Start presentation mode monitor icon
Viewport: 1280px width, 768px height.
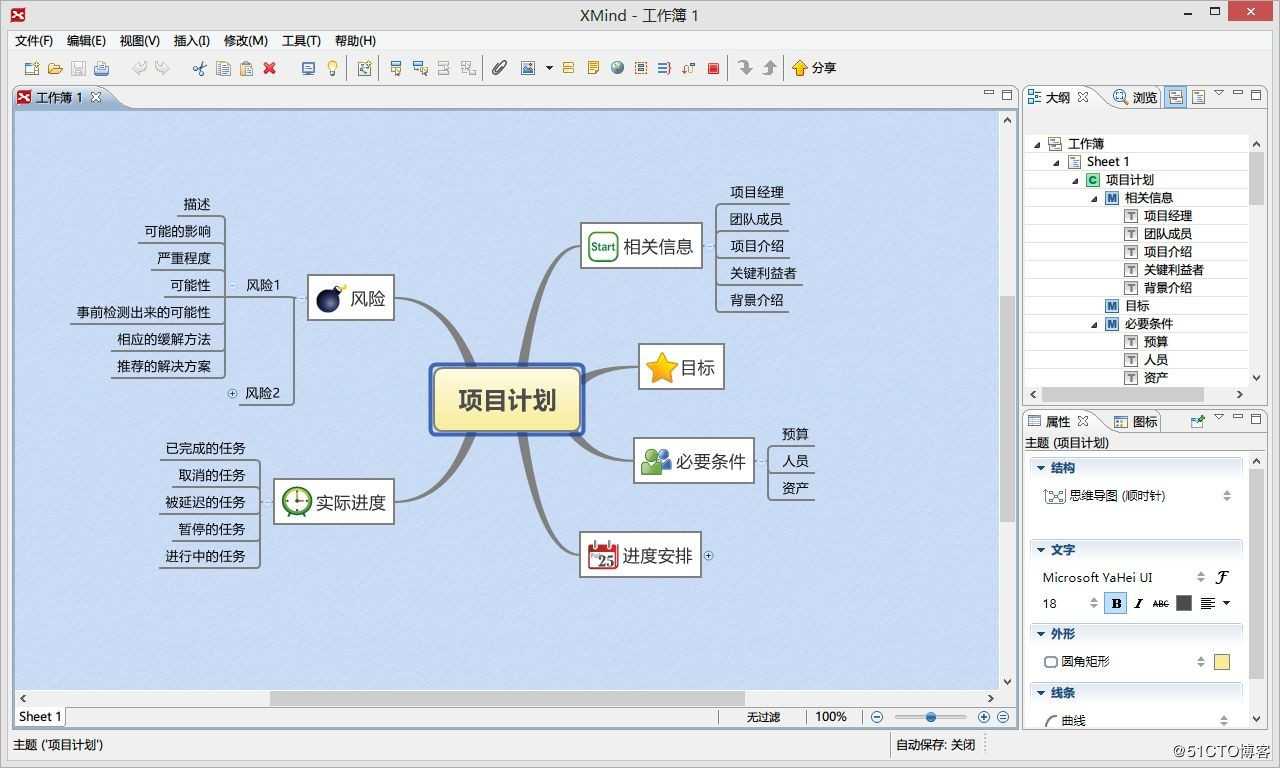coord(308,68)
